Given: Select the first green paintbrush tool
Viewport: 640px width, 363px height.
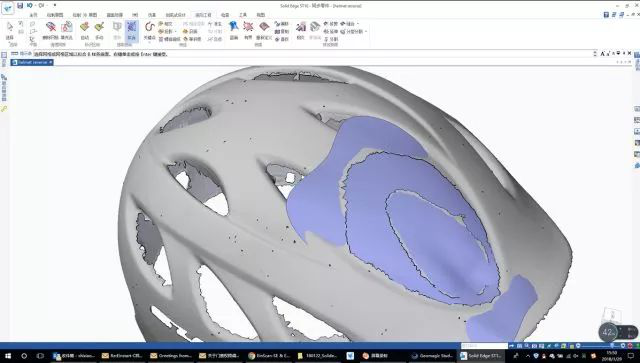Looking at the screenshot, I should point(84,27).
